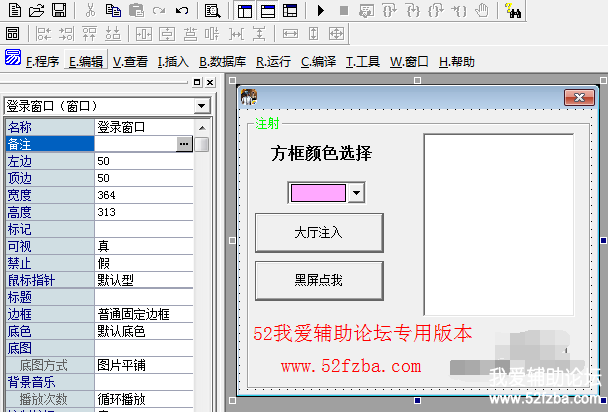Click the 底图方式 value 图片平铺
This screenshot has height=412, width=608.
(143, 365)
